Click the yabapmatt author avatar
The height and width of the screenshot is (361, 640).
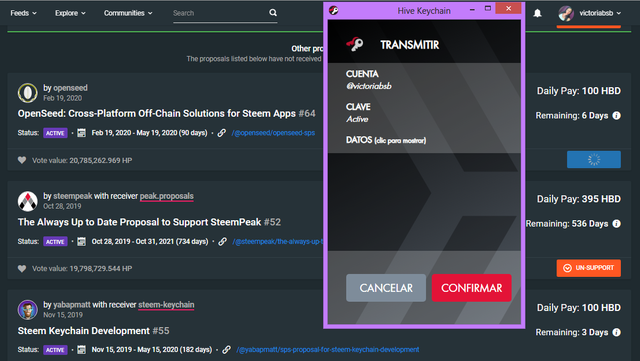coord(28,310)
